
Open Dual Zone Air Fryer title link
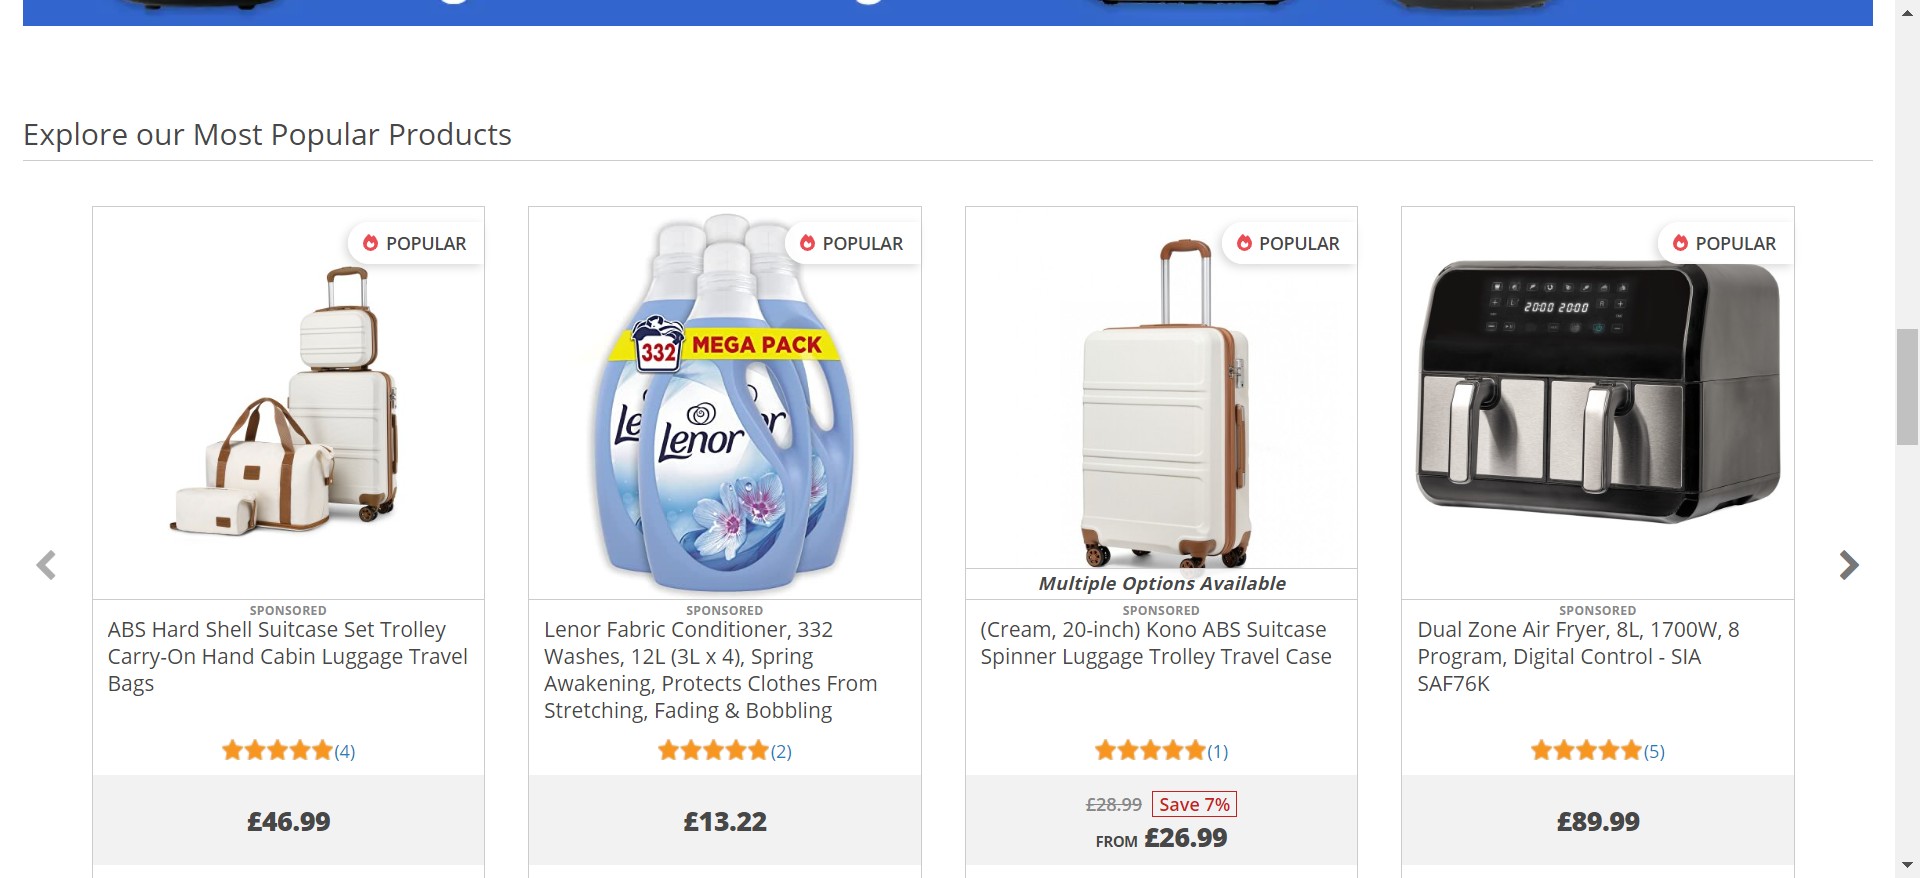point(1578,656)
